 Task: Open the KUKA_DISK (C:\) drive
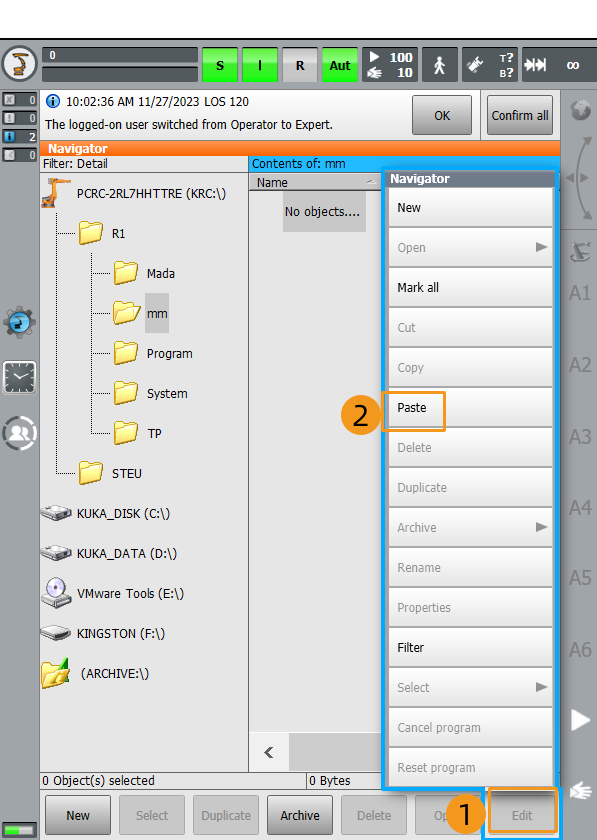[106, 513]
